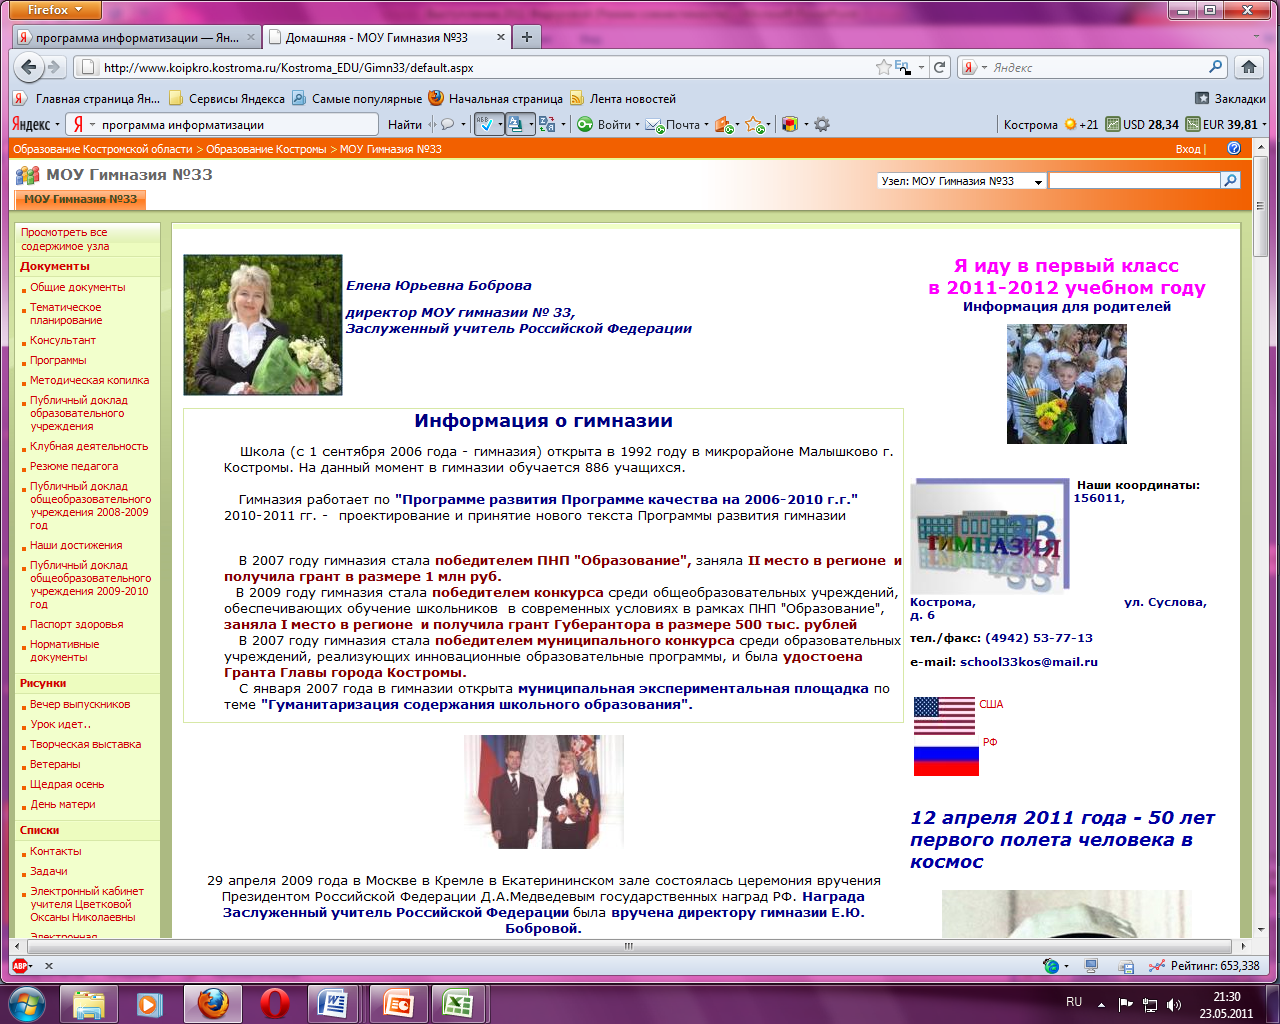Go back with the Firefox back arrow
The image size is (1280, 1024).
coord(29,67)
